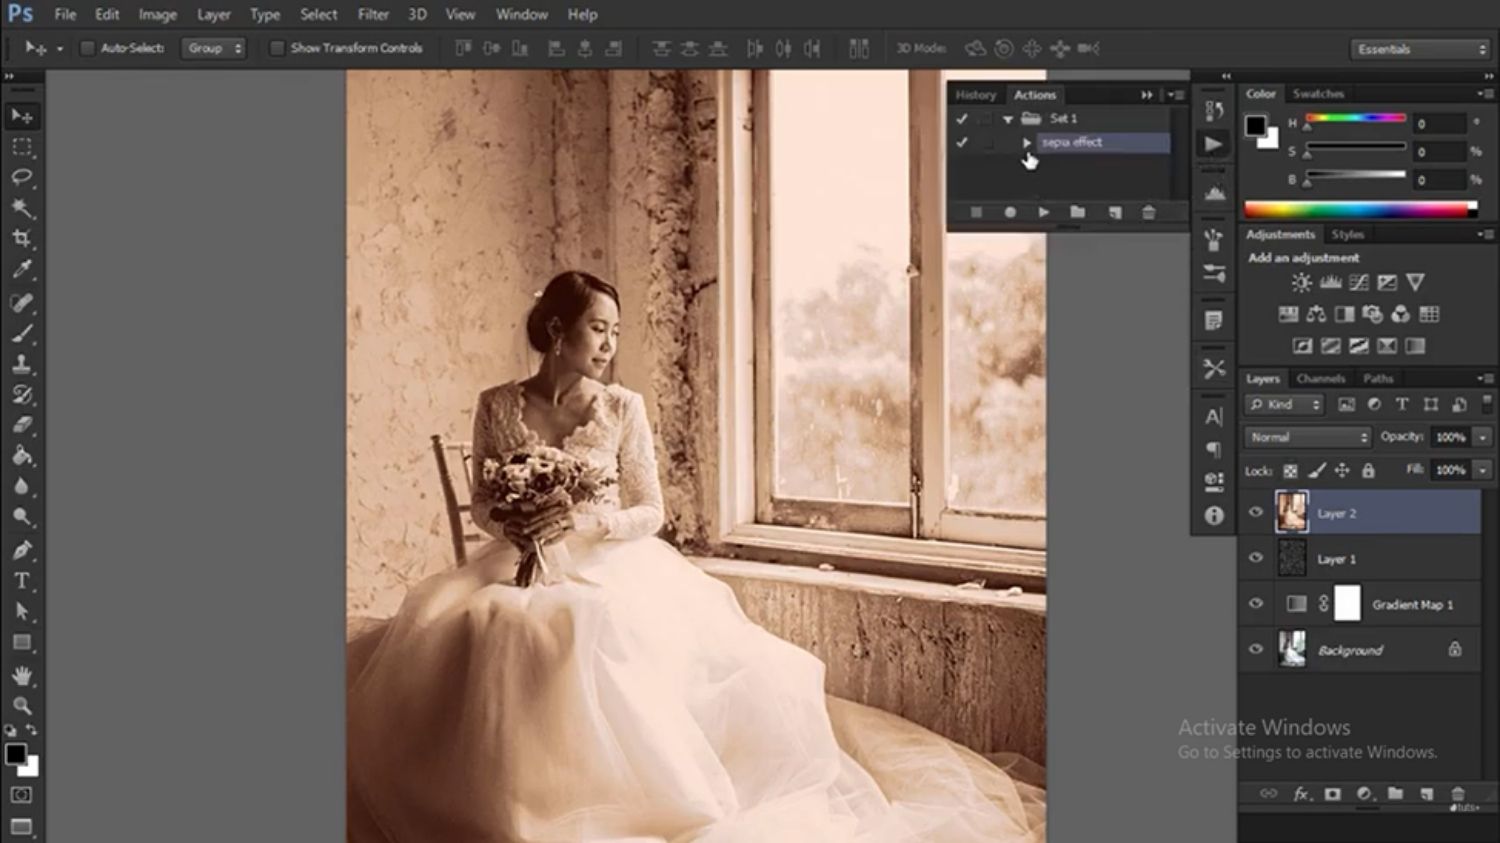Select the Path Selection tool
Viewport: 1500px width, 843px height.
point(22,612)
